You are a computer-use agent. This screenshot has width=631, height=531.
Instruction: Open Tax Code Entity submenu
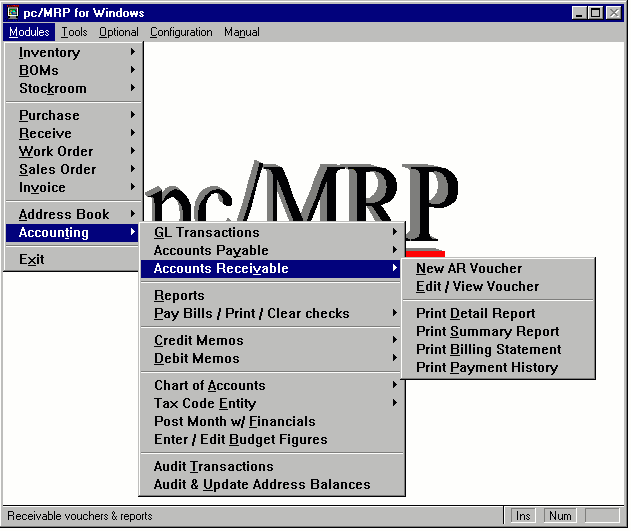tap(272, 403)
